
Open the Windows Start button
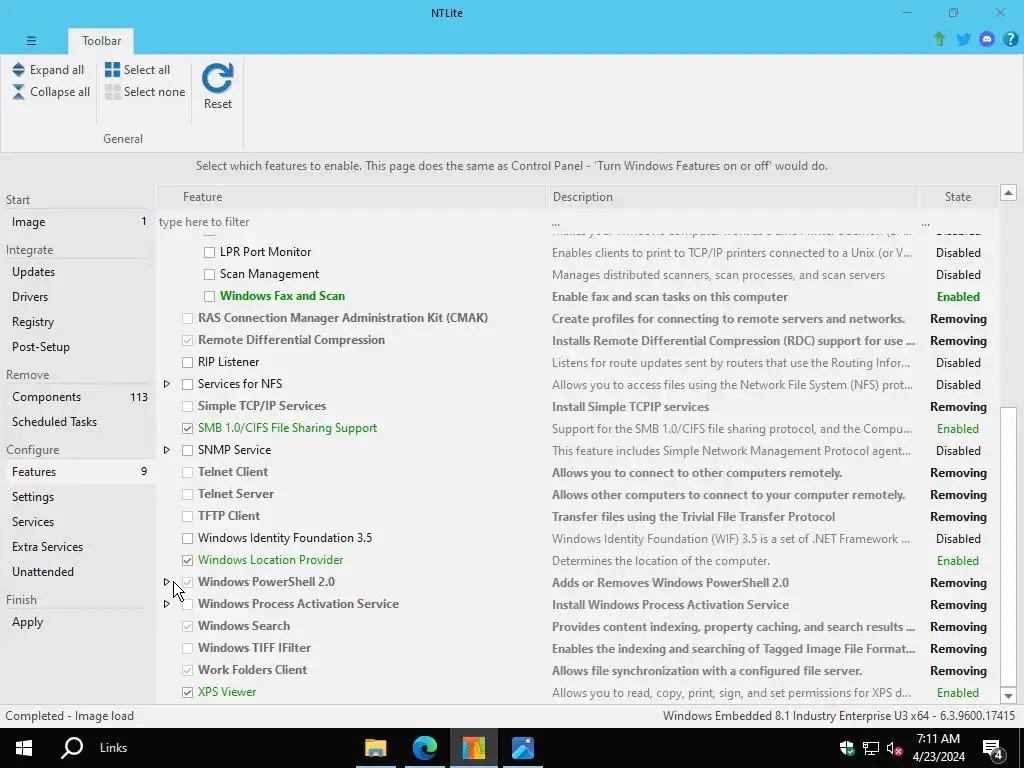coord(24,748)
